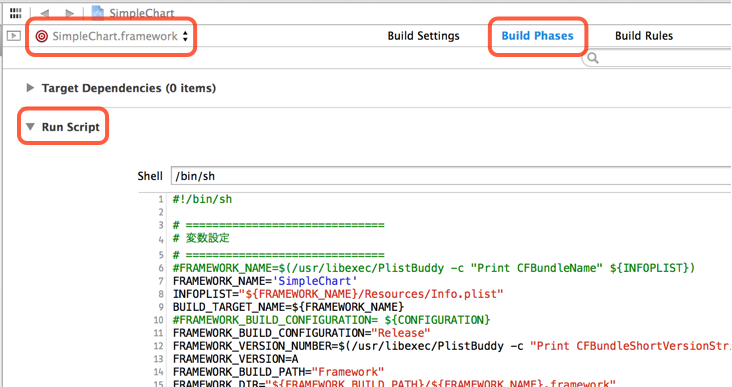
Task: Click commented line #FRAMEWORK_NAME=$(/usr/libexec/PlistBuddy
Action: (434, 268)
